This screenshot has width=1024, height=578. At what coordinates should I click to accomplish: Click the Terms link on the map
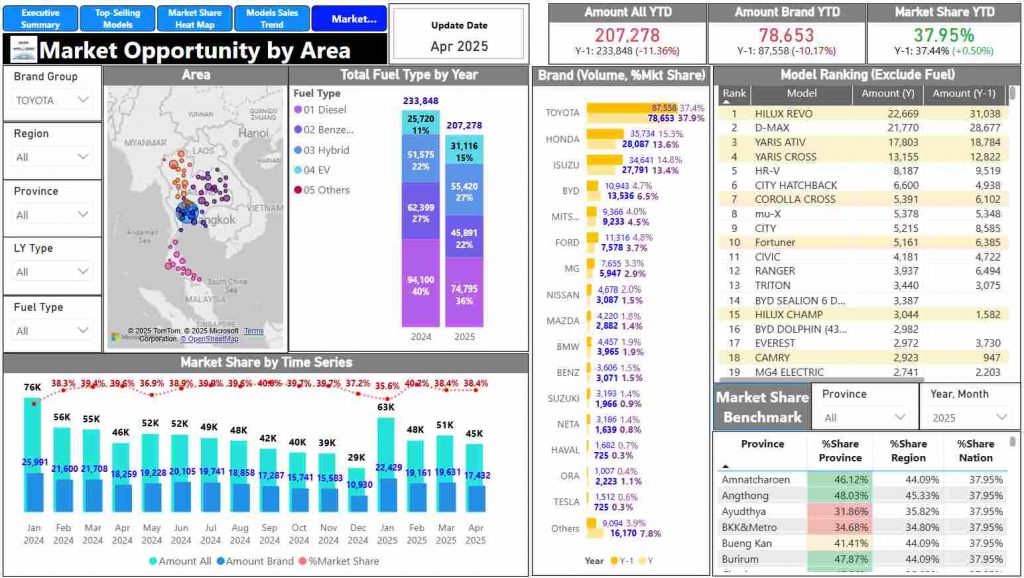coord(254,331)
